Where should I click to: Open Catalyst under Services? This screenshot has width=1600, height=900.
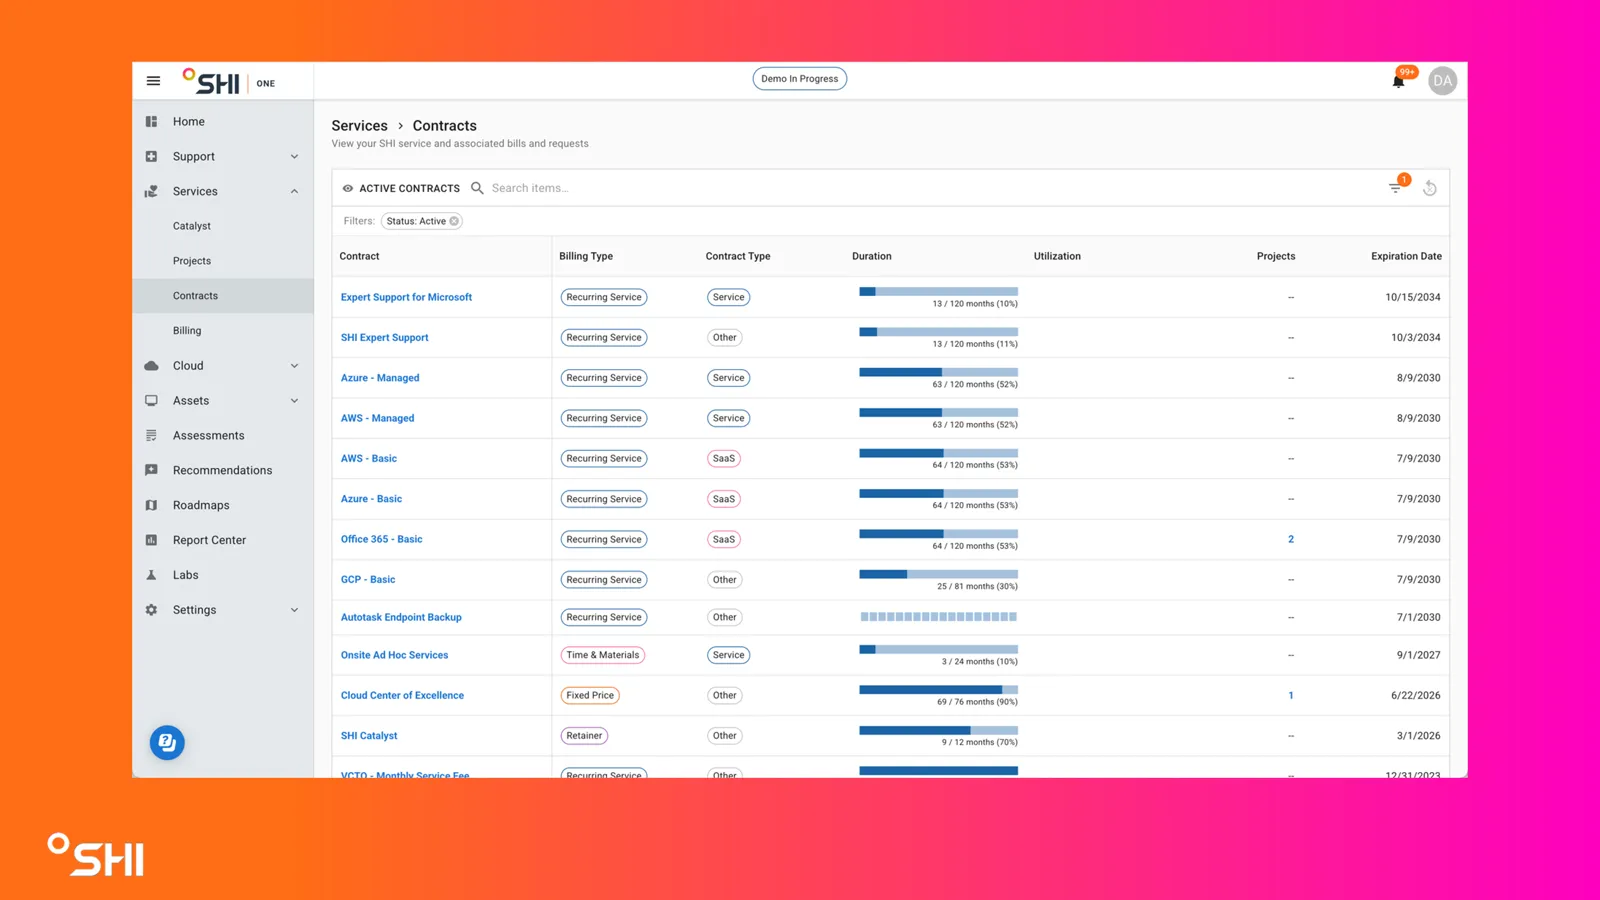192,226
